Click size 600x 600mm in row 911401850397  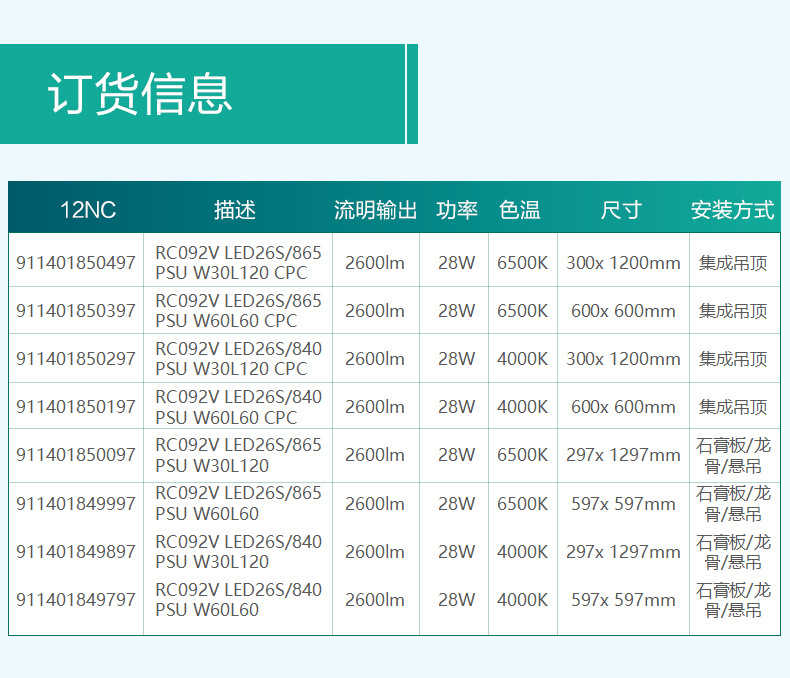click(623, 310)
